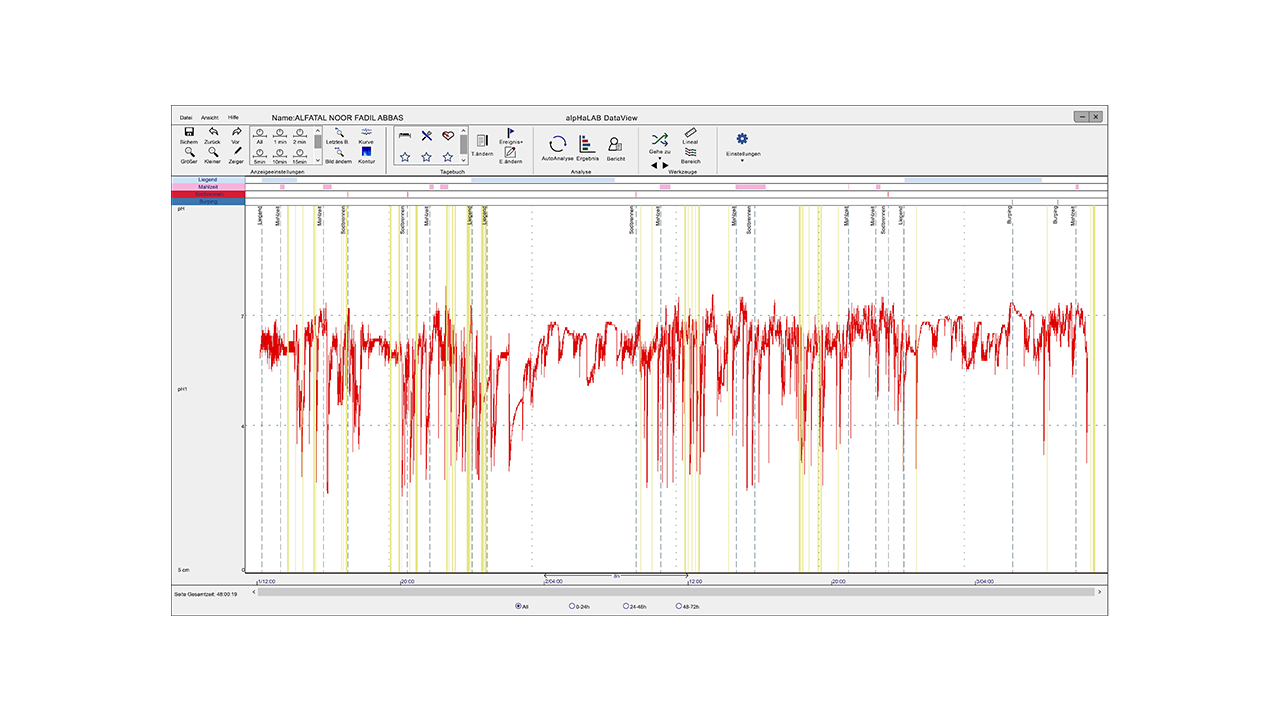Select the meal fork-and-knife diary icon
The width and height of the screenshot is (1280, 720).
(x=427, y=135)
